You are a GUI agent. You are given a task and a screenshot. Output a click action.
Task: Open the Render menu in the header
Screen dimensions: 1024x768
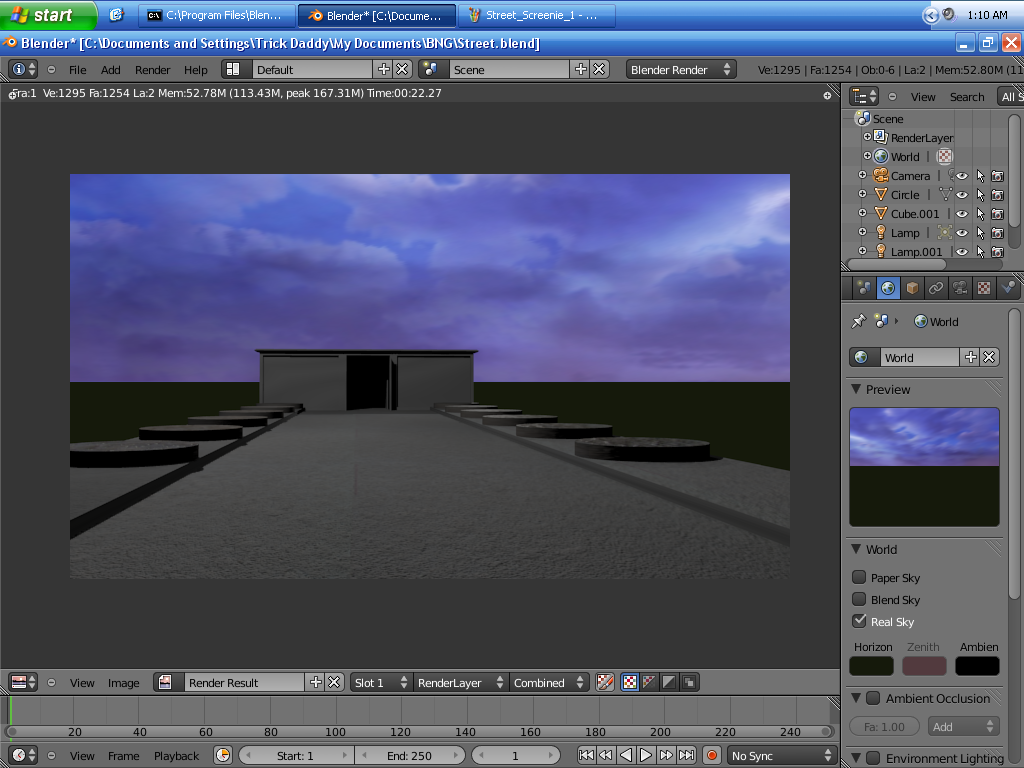(152, 70)
